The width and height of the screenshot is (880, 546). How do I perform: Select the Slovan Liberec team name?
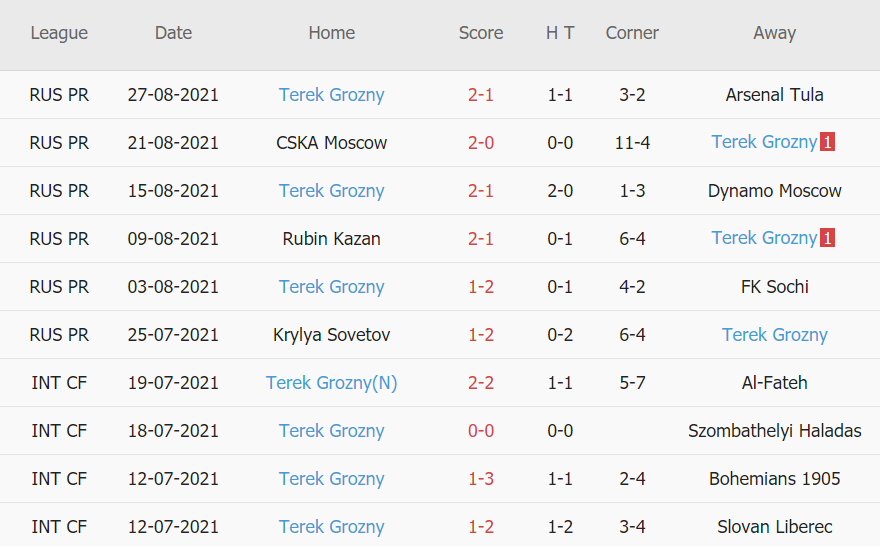point(774,527)
